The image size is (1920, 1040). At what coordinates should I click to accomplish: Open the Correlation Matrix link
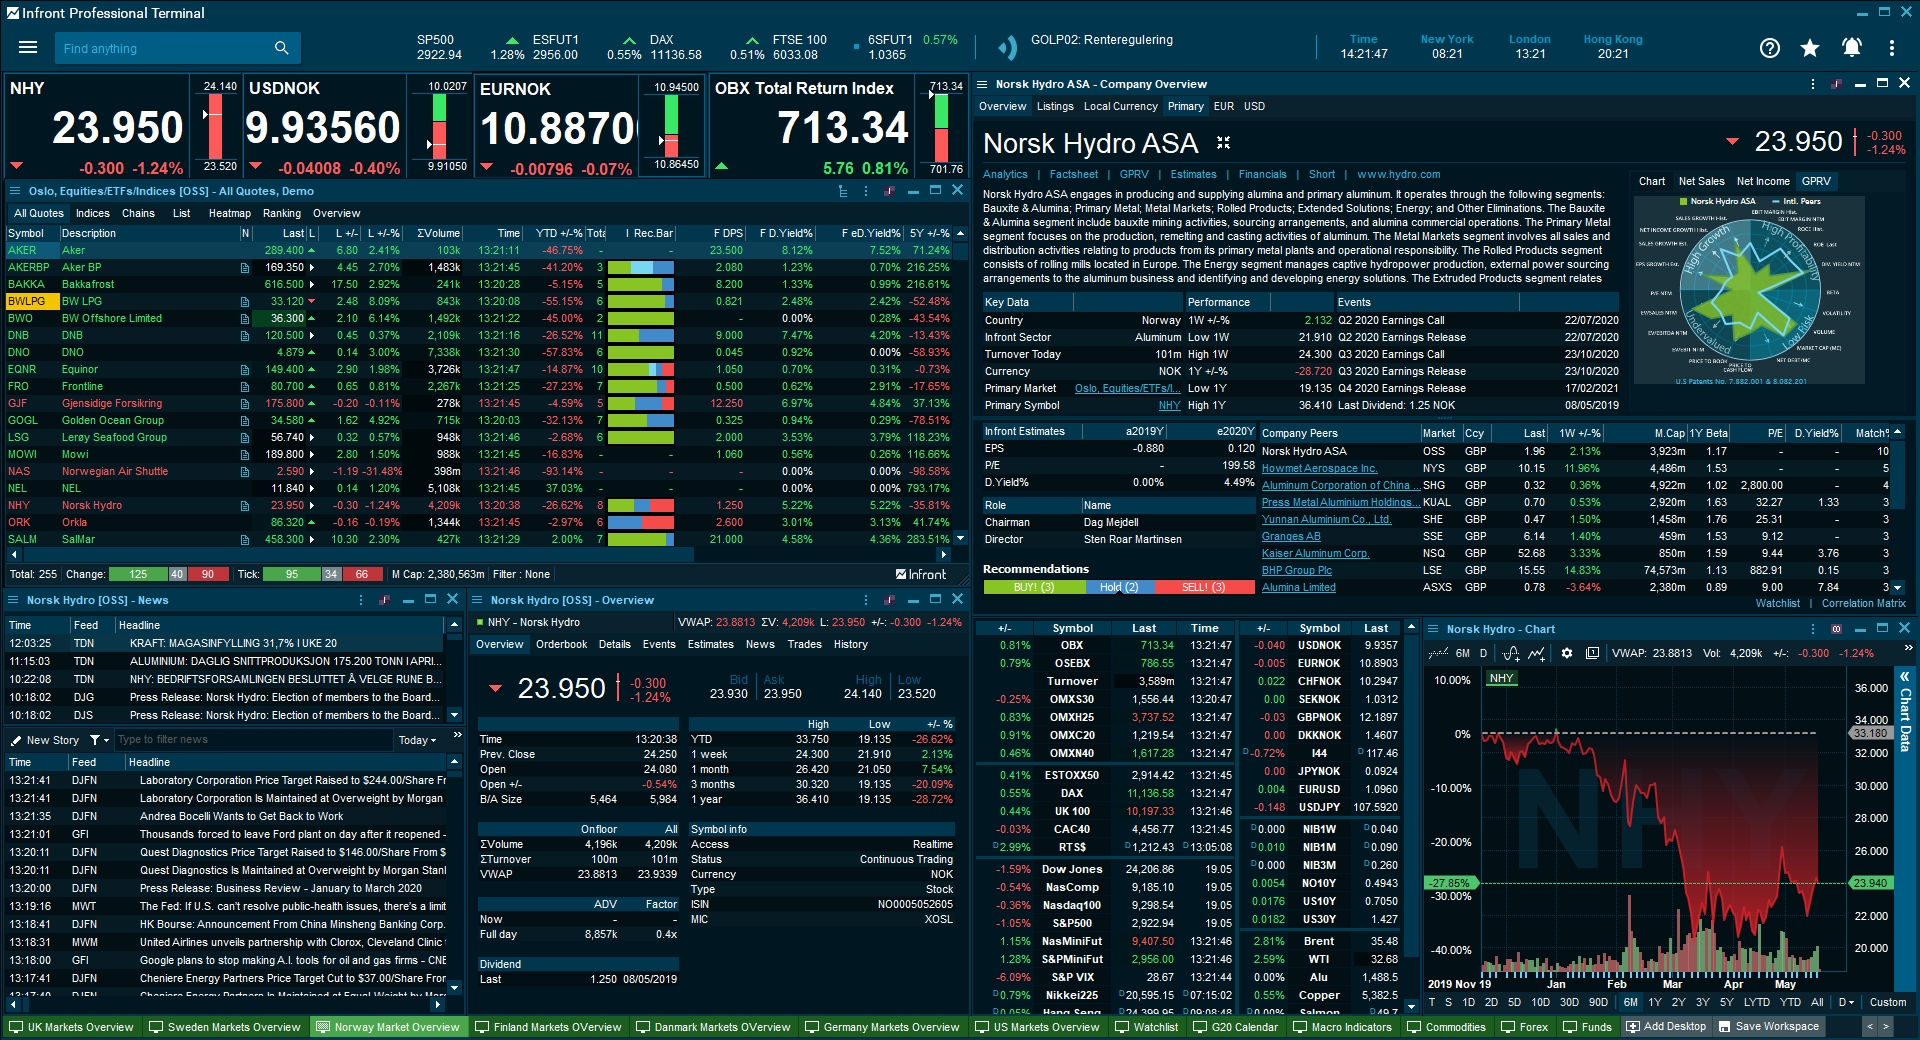[x=1863, y=603]
